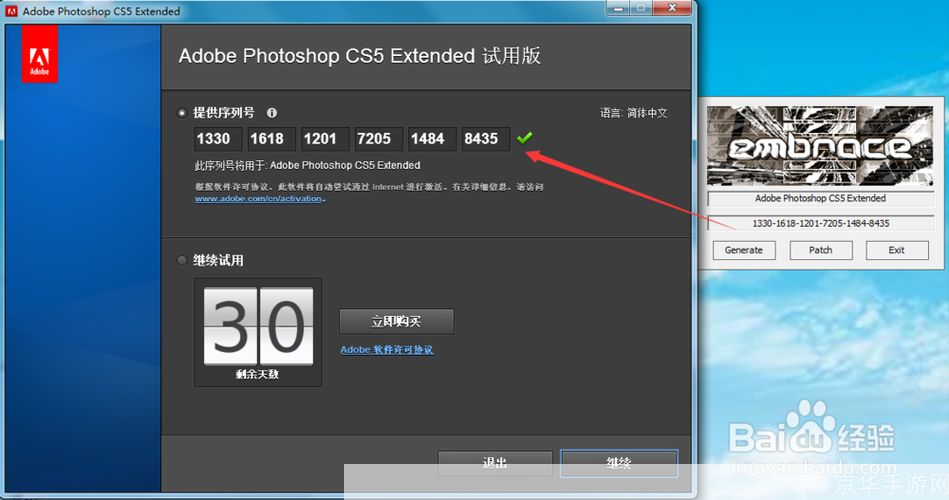Click the serial number info icon
The image size is (949, 500).
[272, 113]
